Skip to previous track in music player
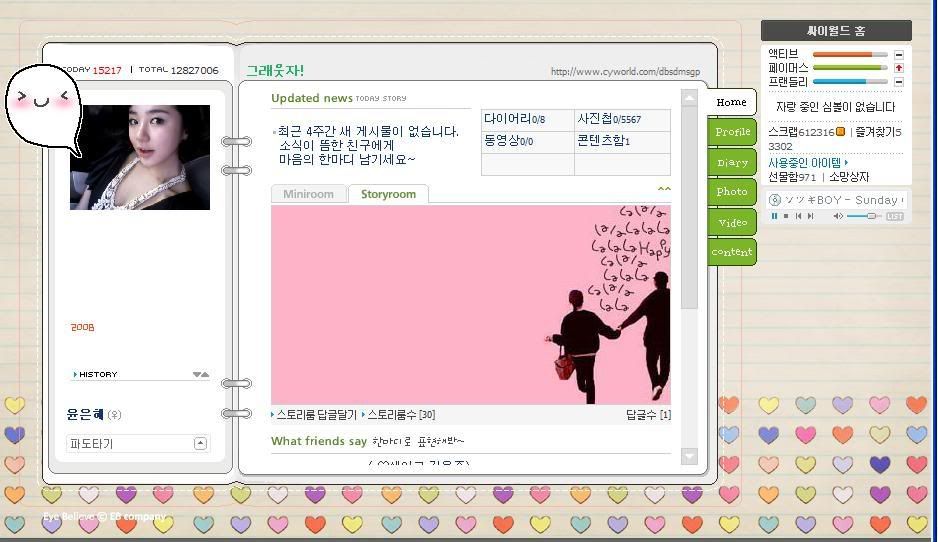 tap(799, 216)
